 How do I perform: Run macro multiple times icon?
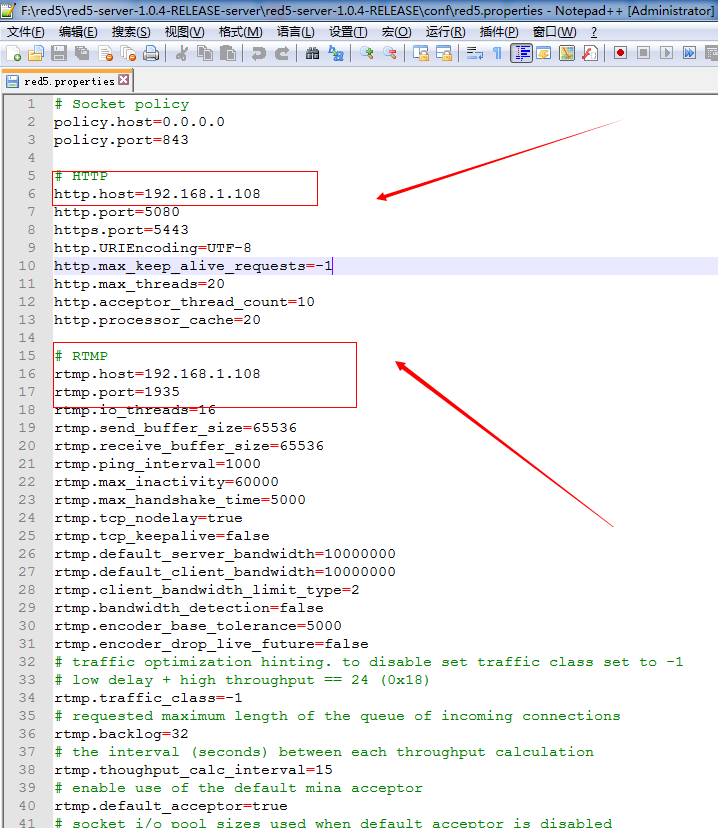tap(689, 53)
